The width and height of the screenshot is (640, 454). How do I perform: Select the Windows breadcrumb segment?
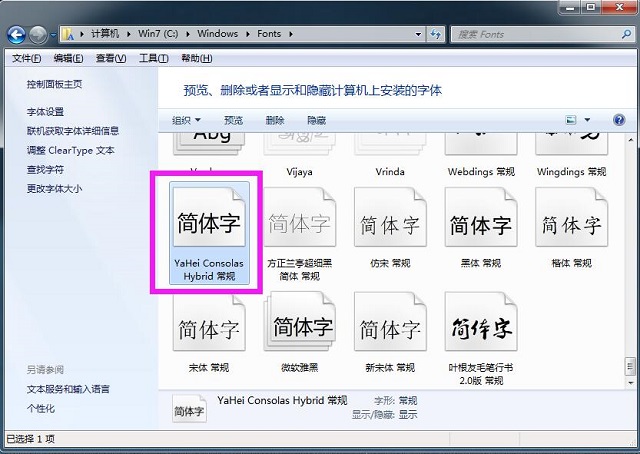coord(218,34)
